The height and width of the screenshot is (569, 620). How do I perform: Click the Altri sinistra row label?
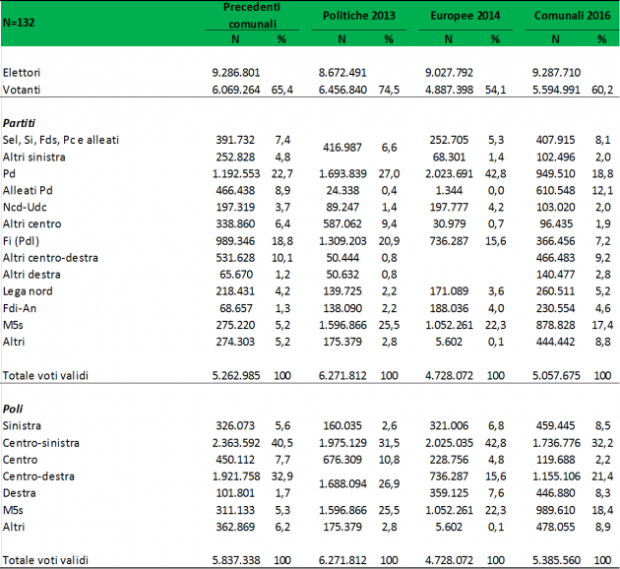pos(34,157)
